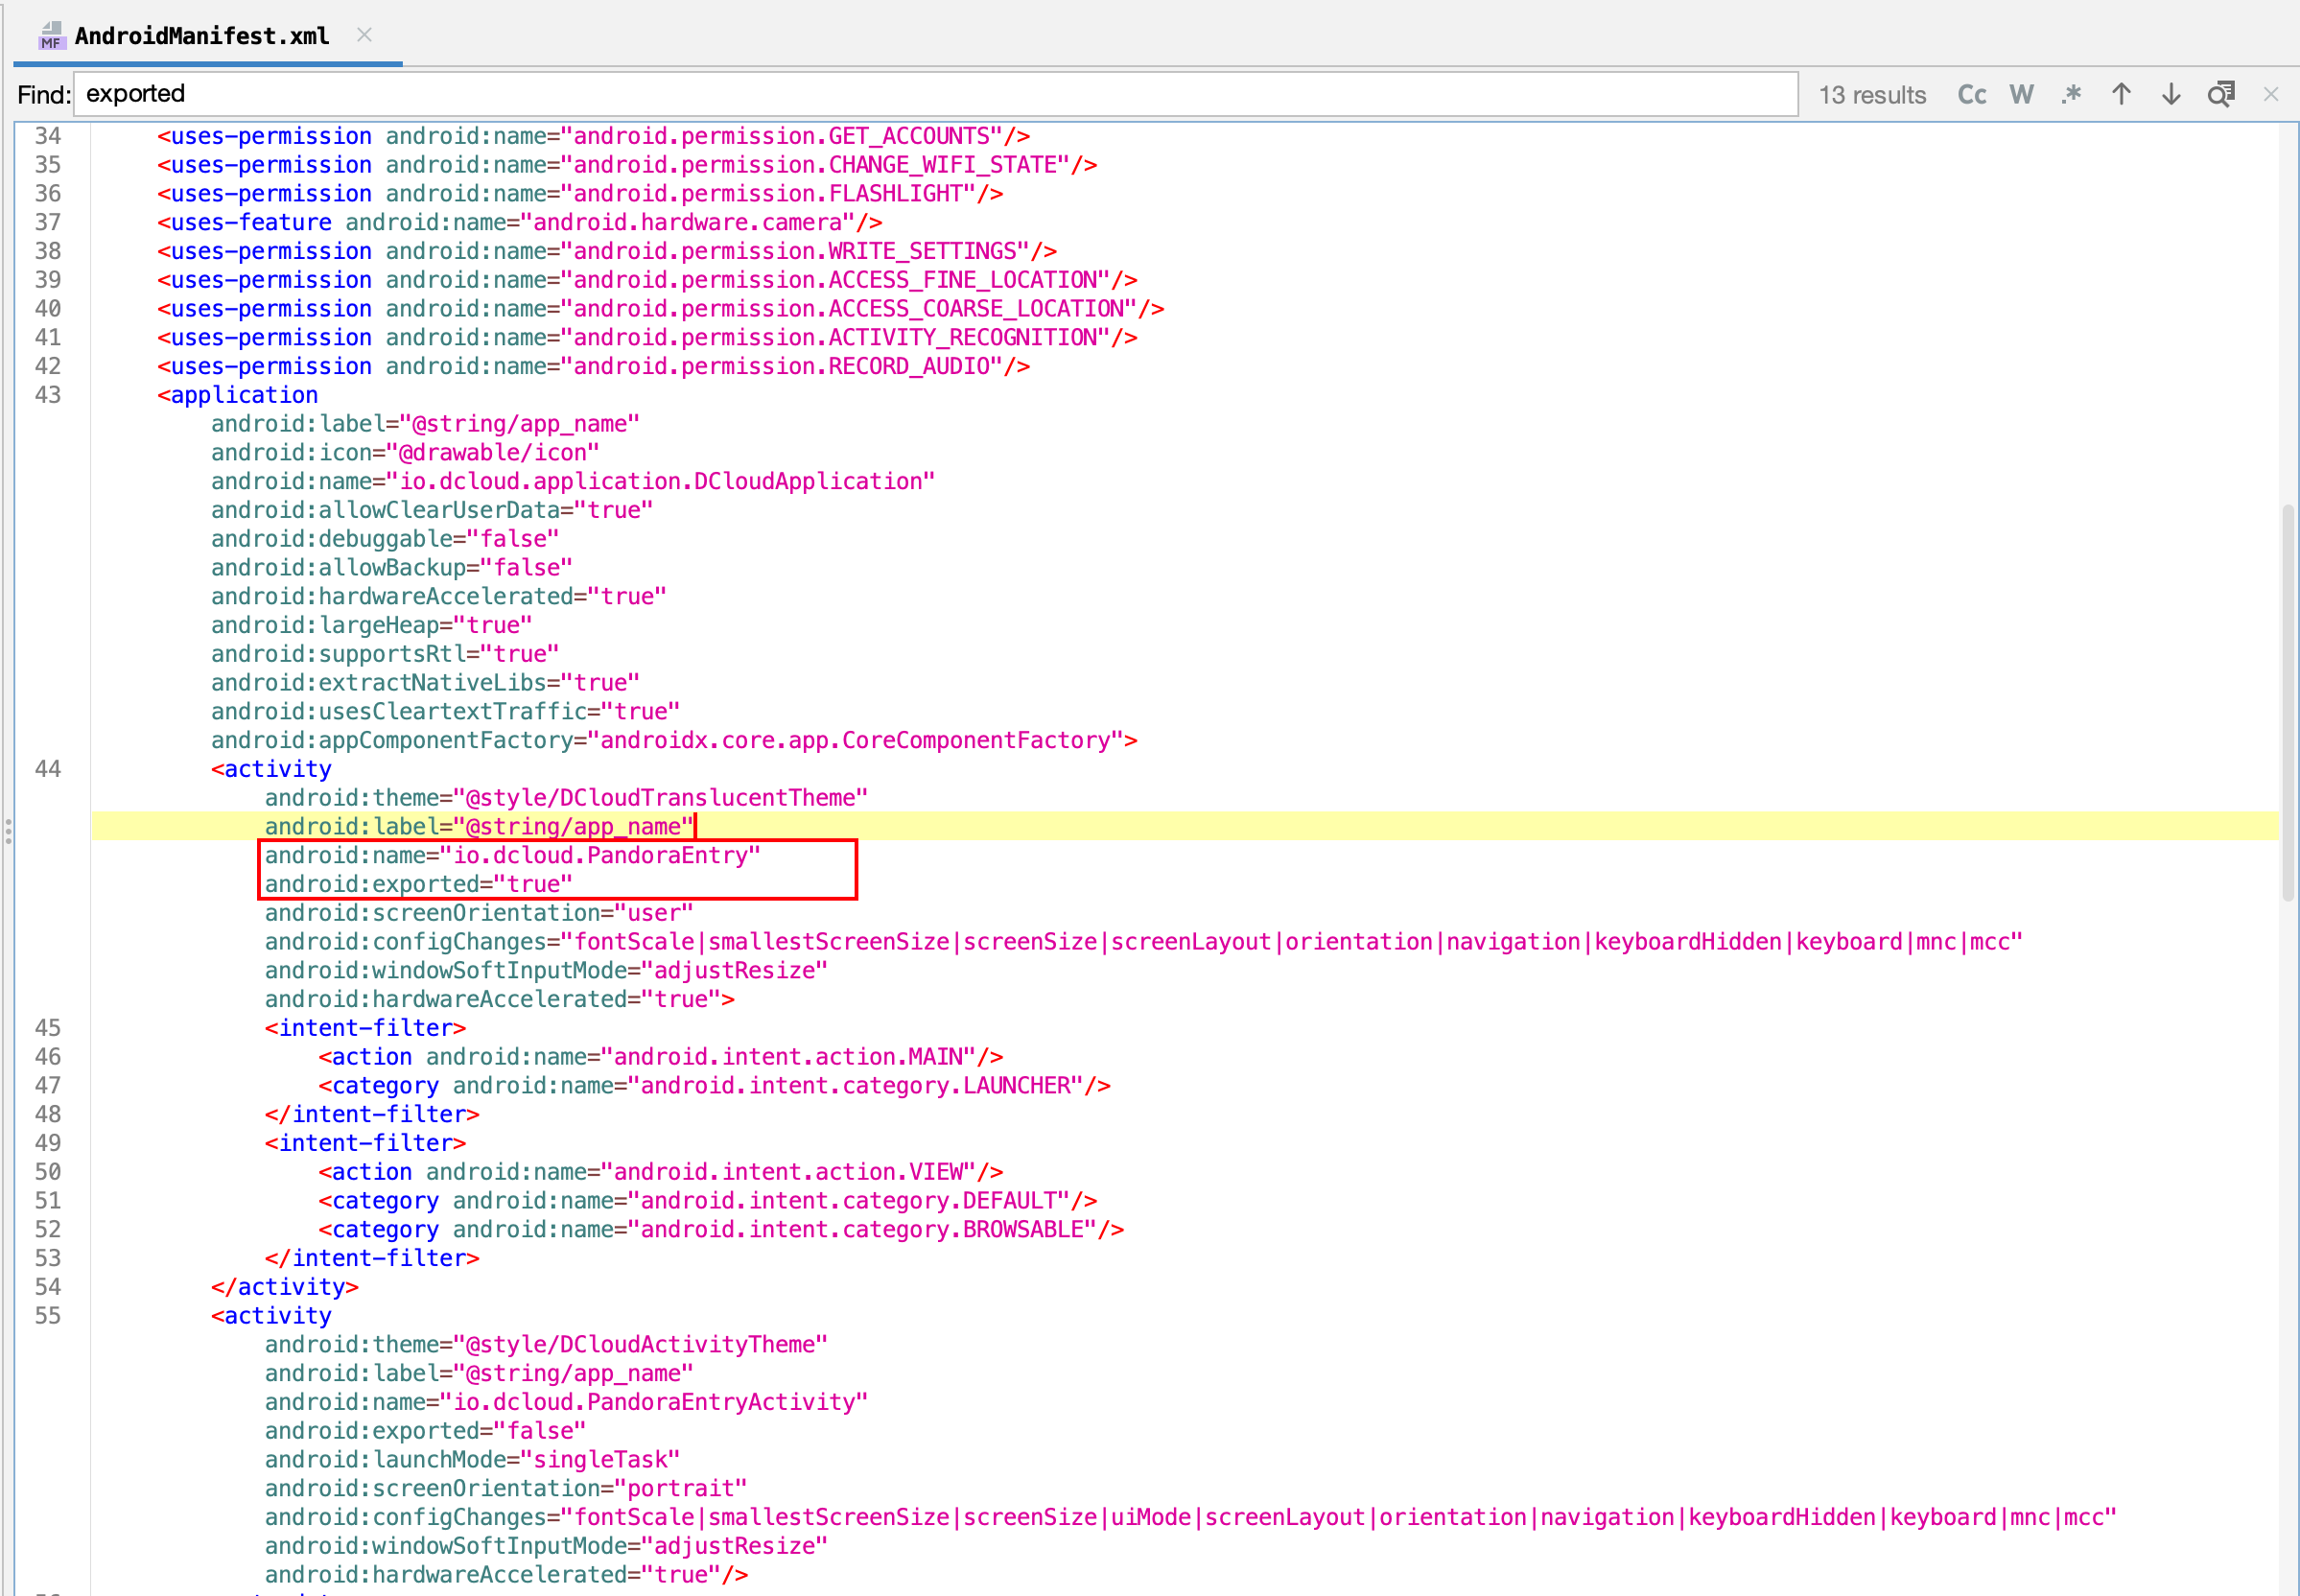Click the android:allowBackup="false" line
2300x1596 pixels.
[x=391, y=568]
